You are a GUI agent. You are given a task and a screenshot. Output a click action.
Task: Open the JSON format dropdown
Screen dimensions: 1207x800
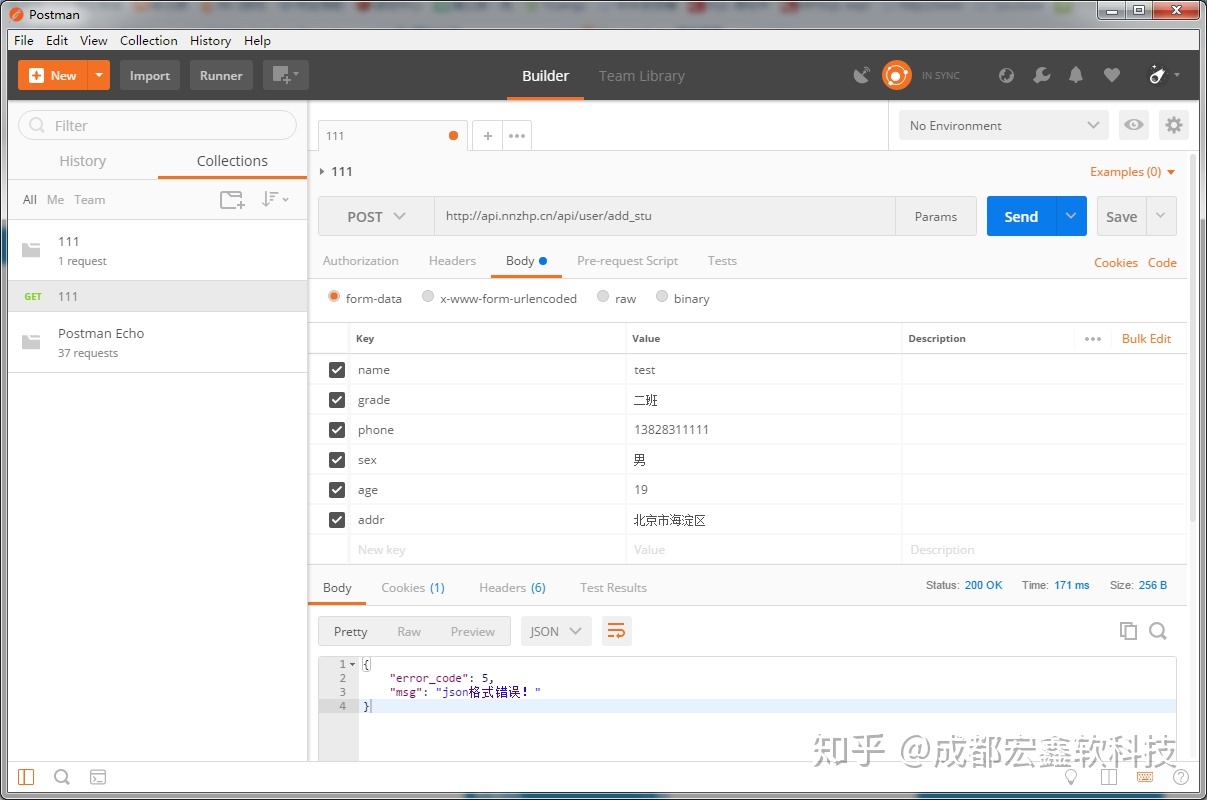(556, 631)
